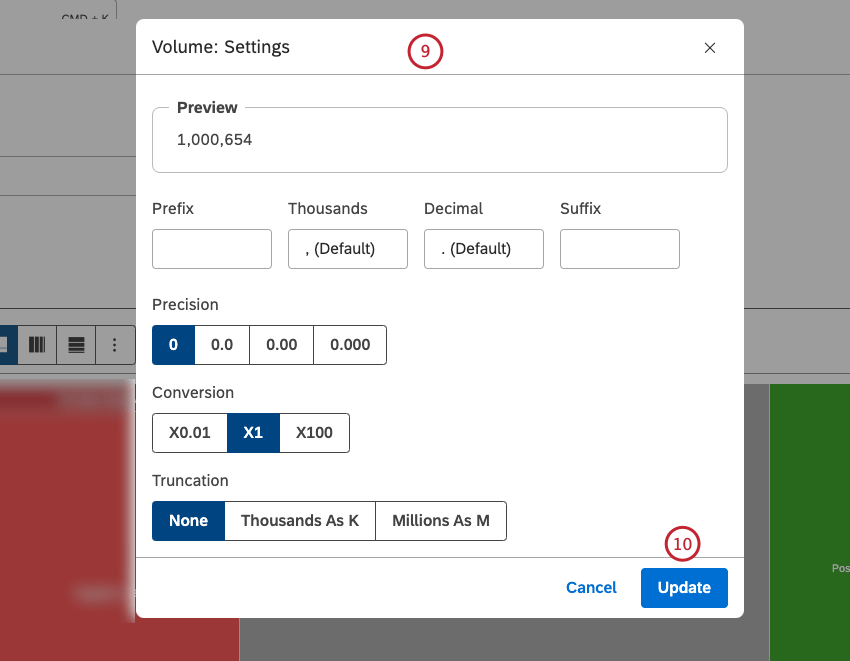Close the Volume Settings dialog
Image resolution: width=850 pixels, height=661 pixels.
pyautogui.click(x=710, y=47)
